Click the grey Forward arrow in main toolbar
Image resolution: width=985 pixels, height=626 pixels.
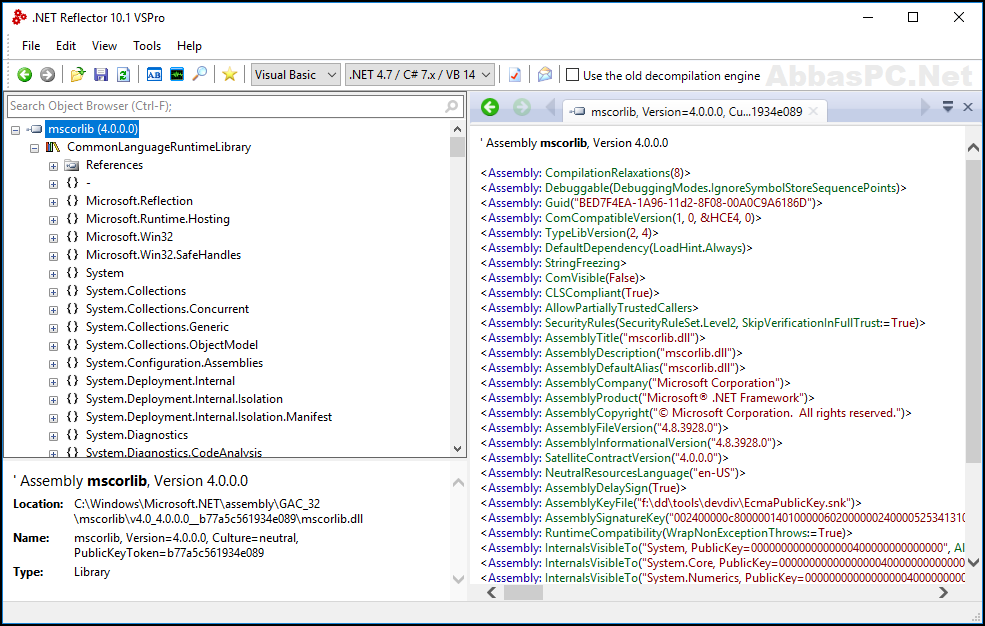pos(47,75)
